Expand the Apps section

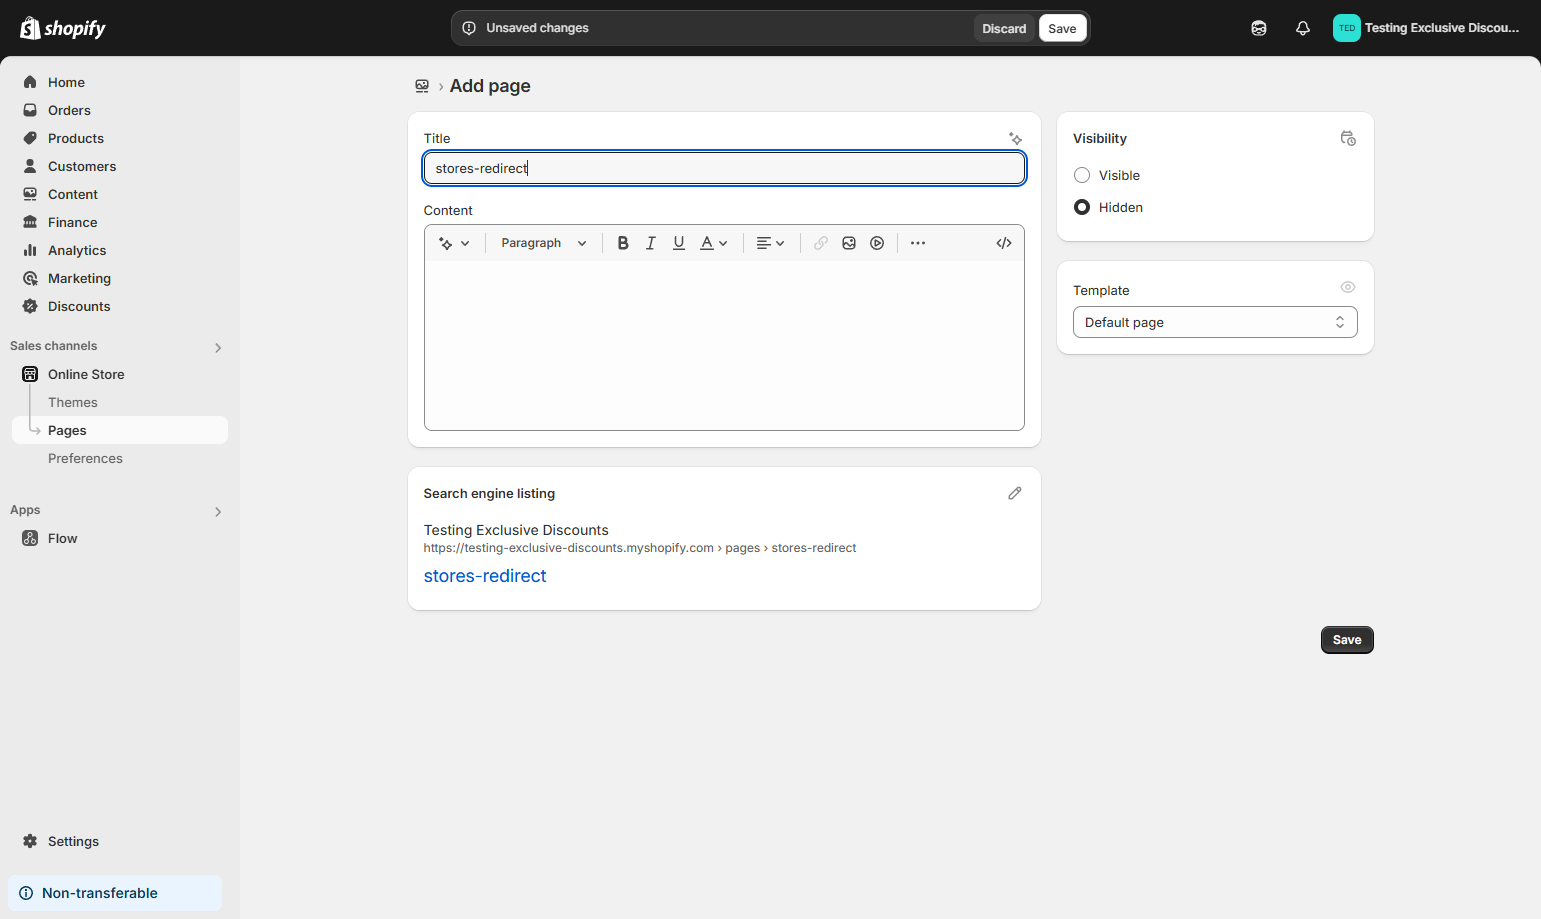(218, 511)
